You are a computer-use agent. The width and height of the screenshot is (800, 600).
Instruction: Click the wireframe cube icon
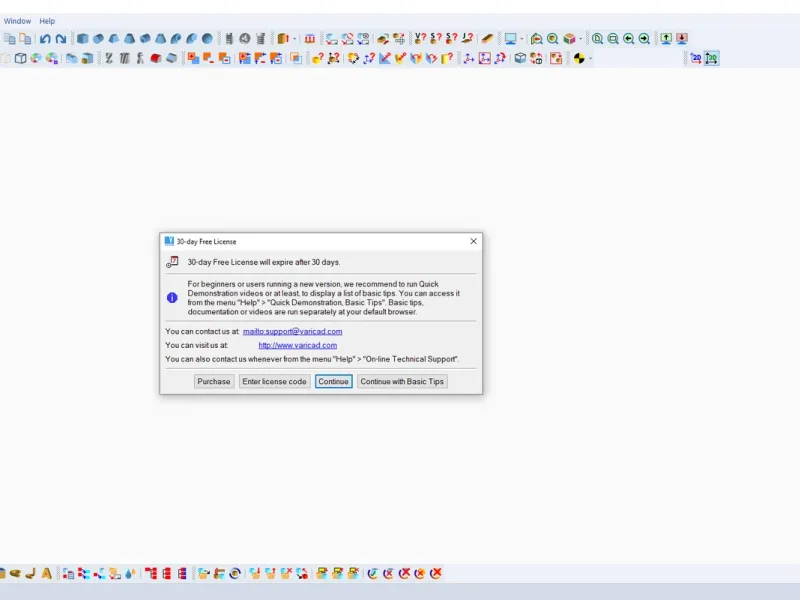coord(20,59)
